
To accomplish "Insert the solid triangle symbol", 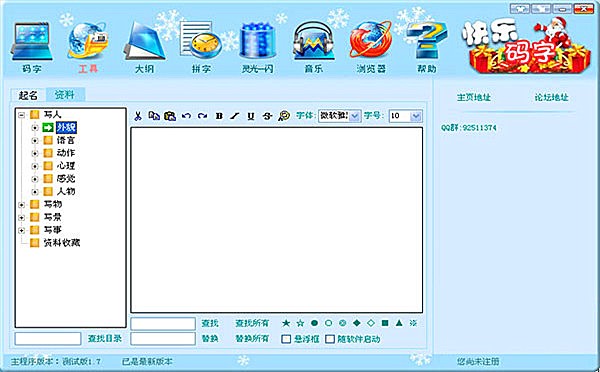I will 399,323.
